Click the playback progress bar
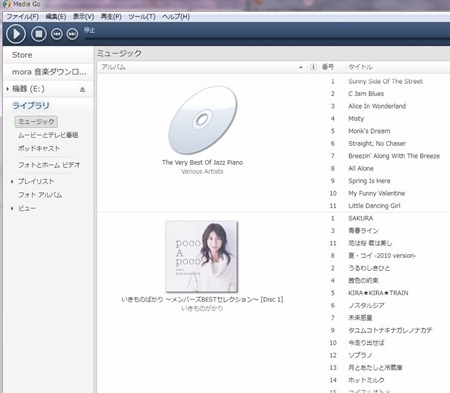Image resolution: width=450 pixels, height=393 pixels. pos(267,38)
